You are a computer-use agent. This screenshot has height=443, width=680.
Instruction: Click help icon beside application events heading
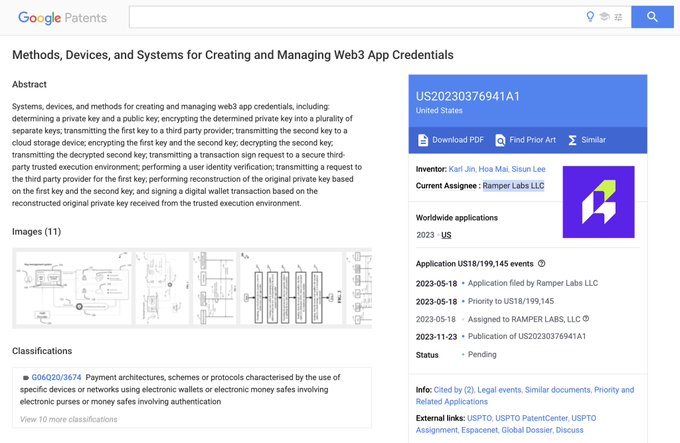point(542,264)
